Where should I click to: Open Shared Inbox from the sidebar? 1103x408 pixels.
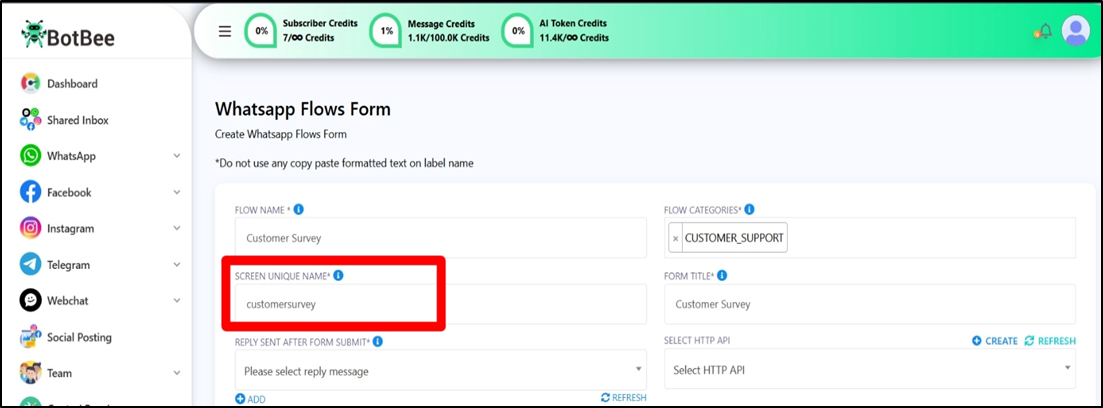(x=77, y=120)
